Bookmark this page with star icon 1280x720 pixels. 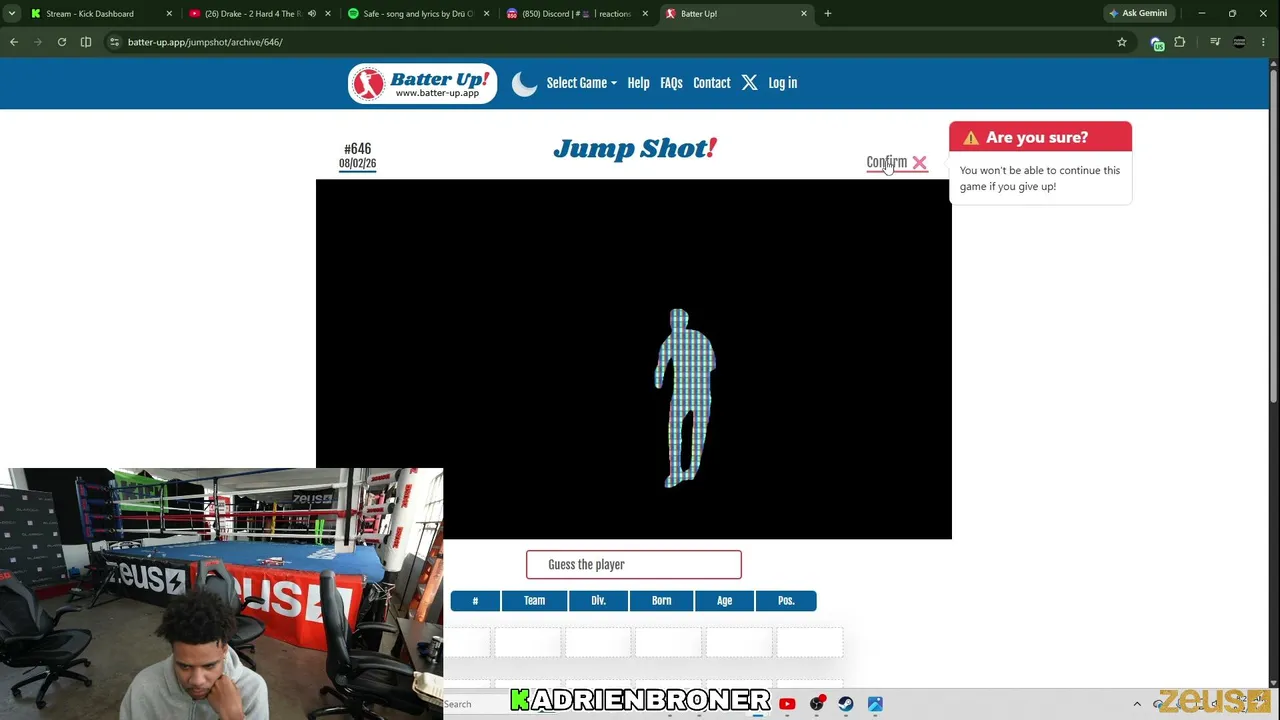click(1122, 42)
